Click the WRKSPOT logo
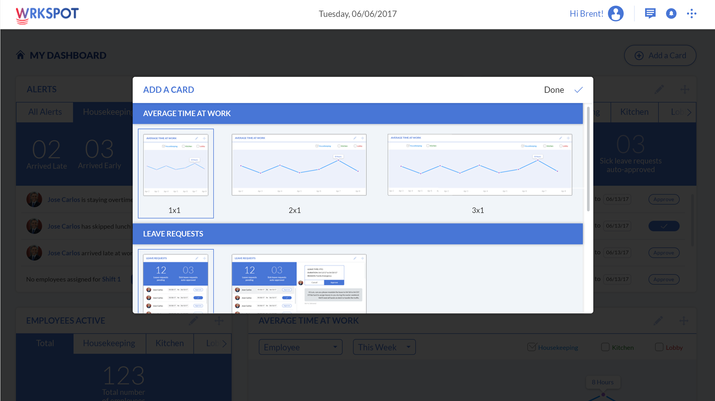Viewport: 715px width, 401px height. point(47,15)
